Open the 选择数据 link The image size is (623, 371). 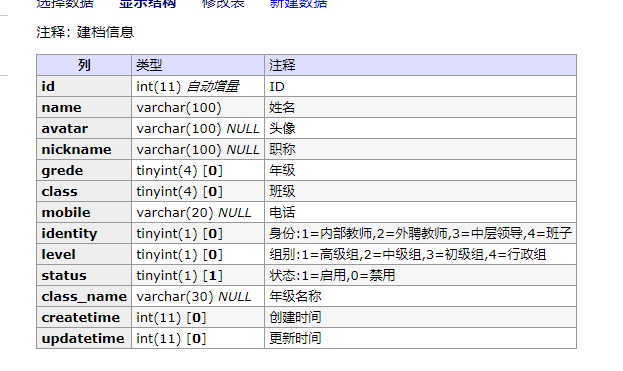(65, 4)
